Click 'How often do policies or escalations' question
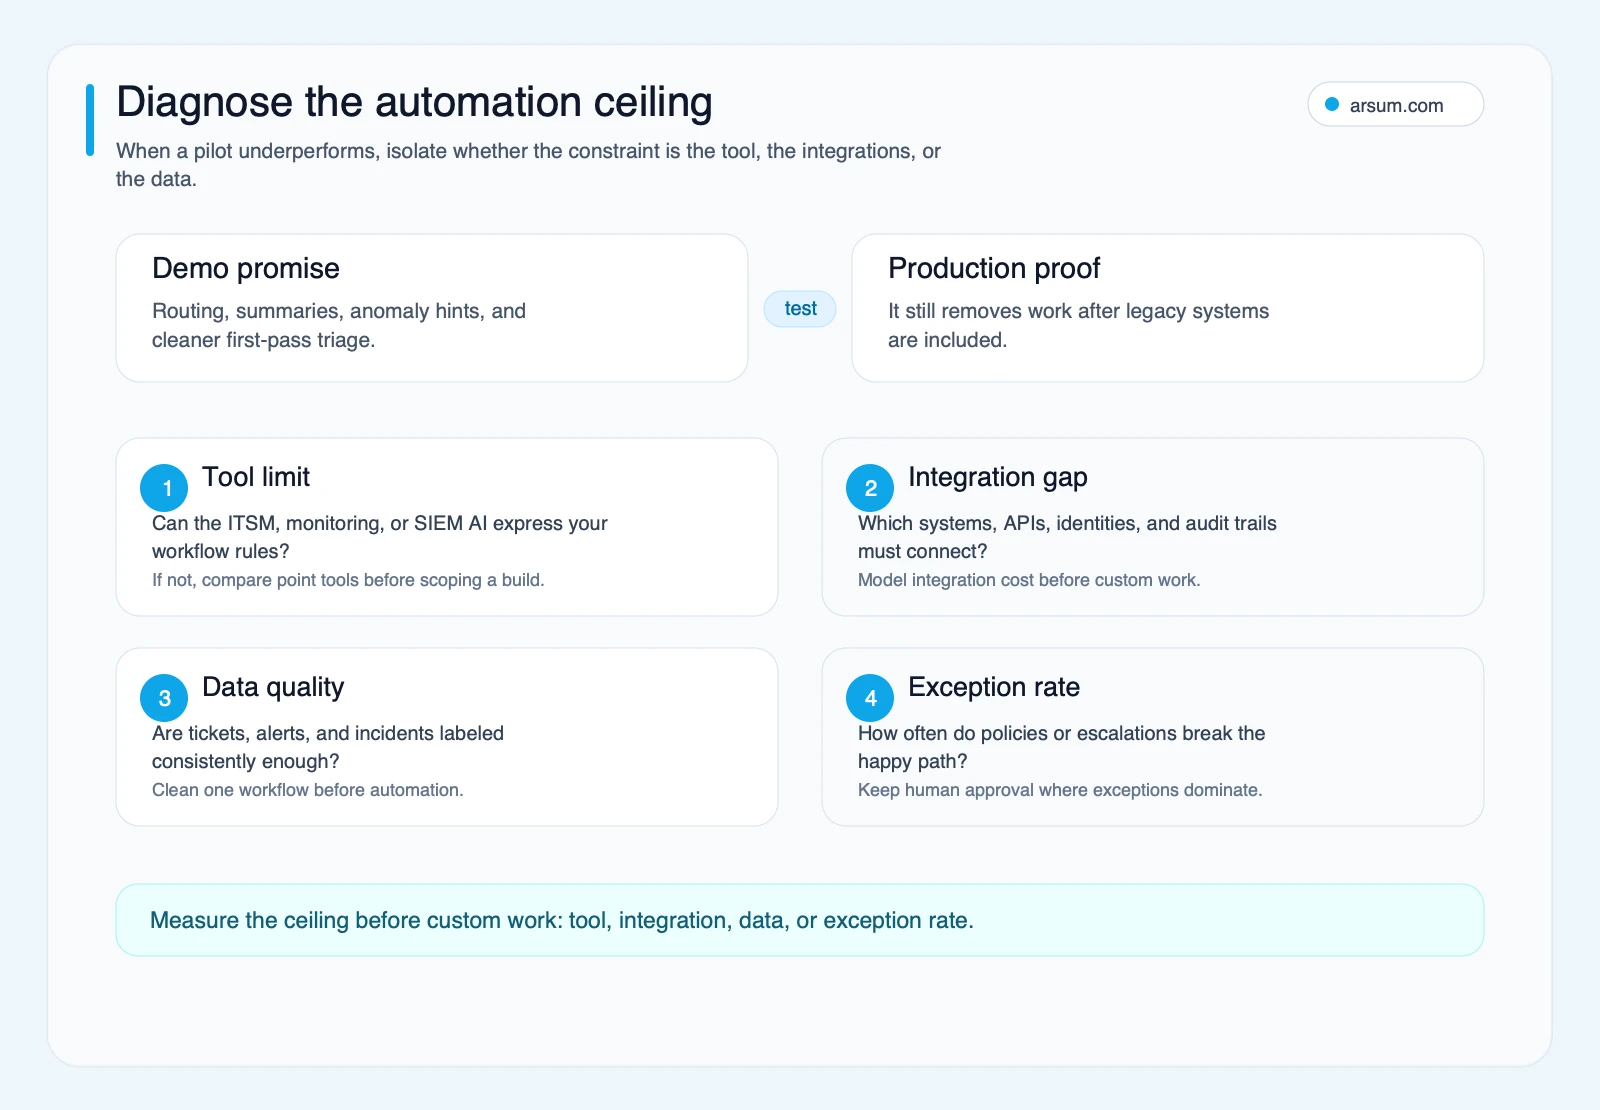The height and width of the screenshot is (1110, 1600). pos(1062,747)
